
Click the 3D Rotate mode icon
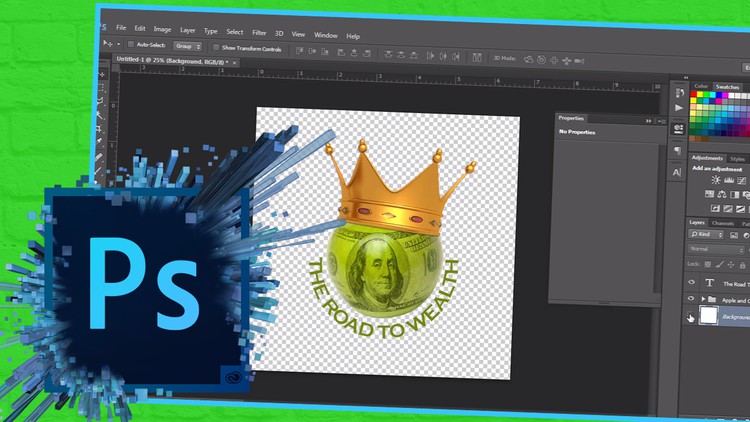coord(529,59)
